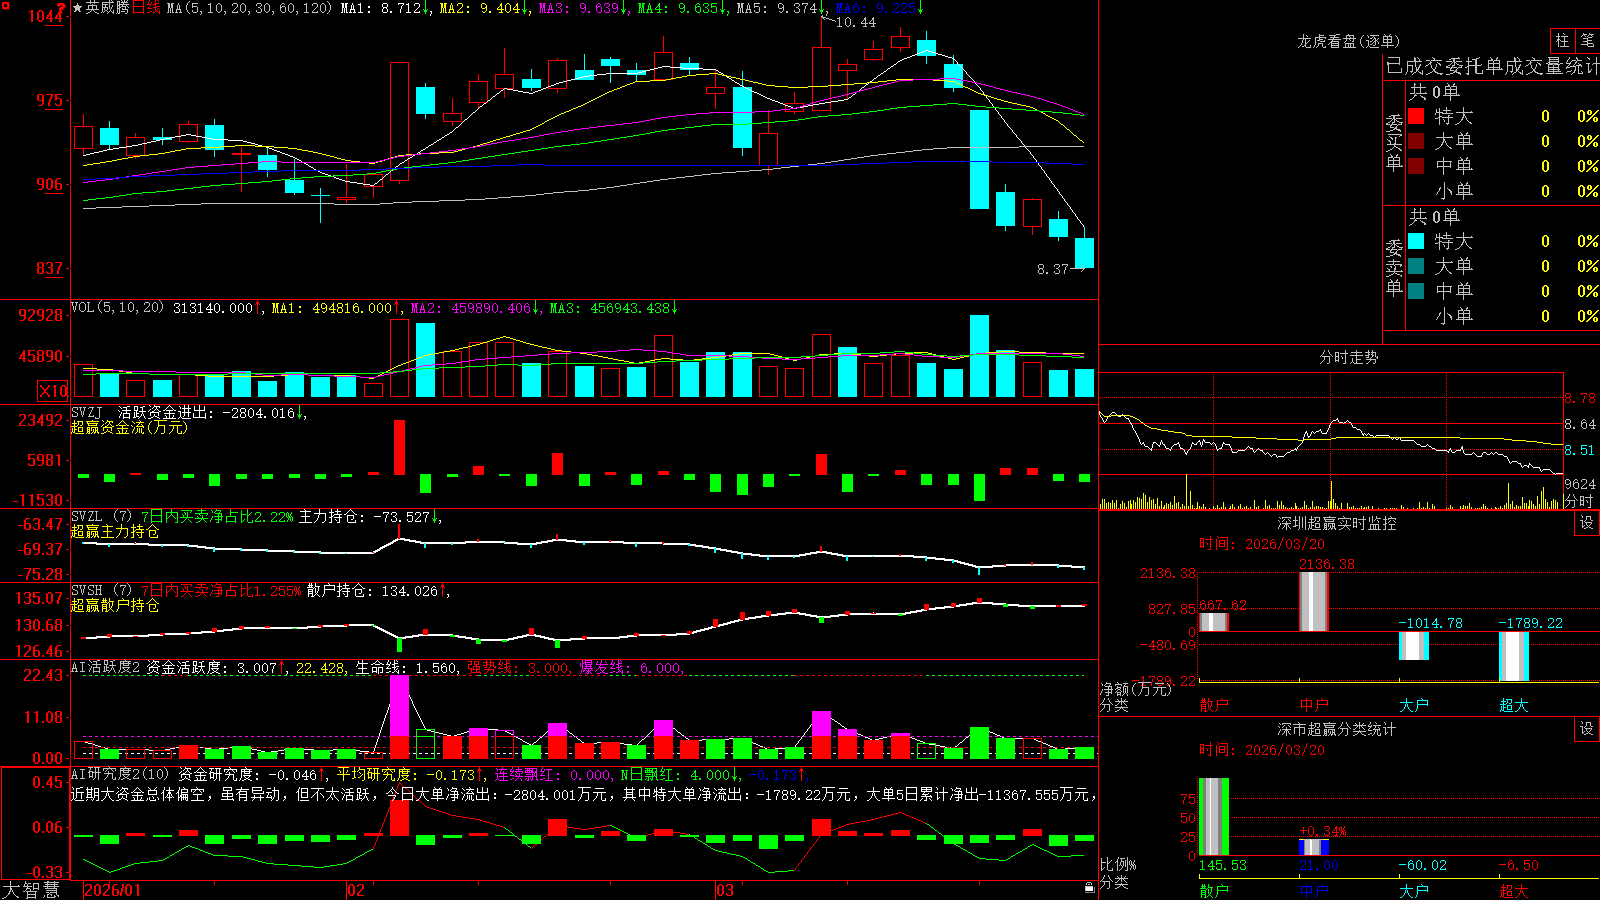
Task: Click the 超赢散户持仓 subtitle
Action: (115, 605)
